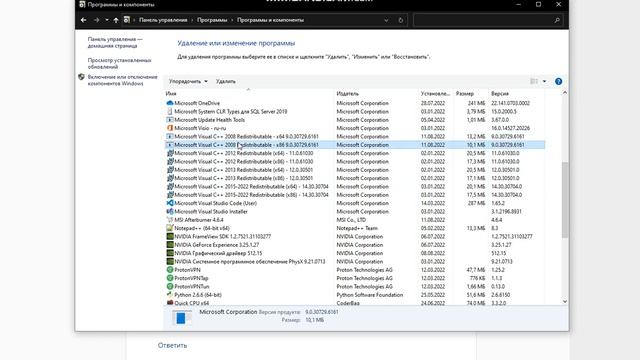Click the scrollbar up arrow

[x=565, y=93]
